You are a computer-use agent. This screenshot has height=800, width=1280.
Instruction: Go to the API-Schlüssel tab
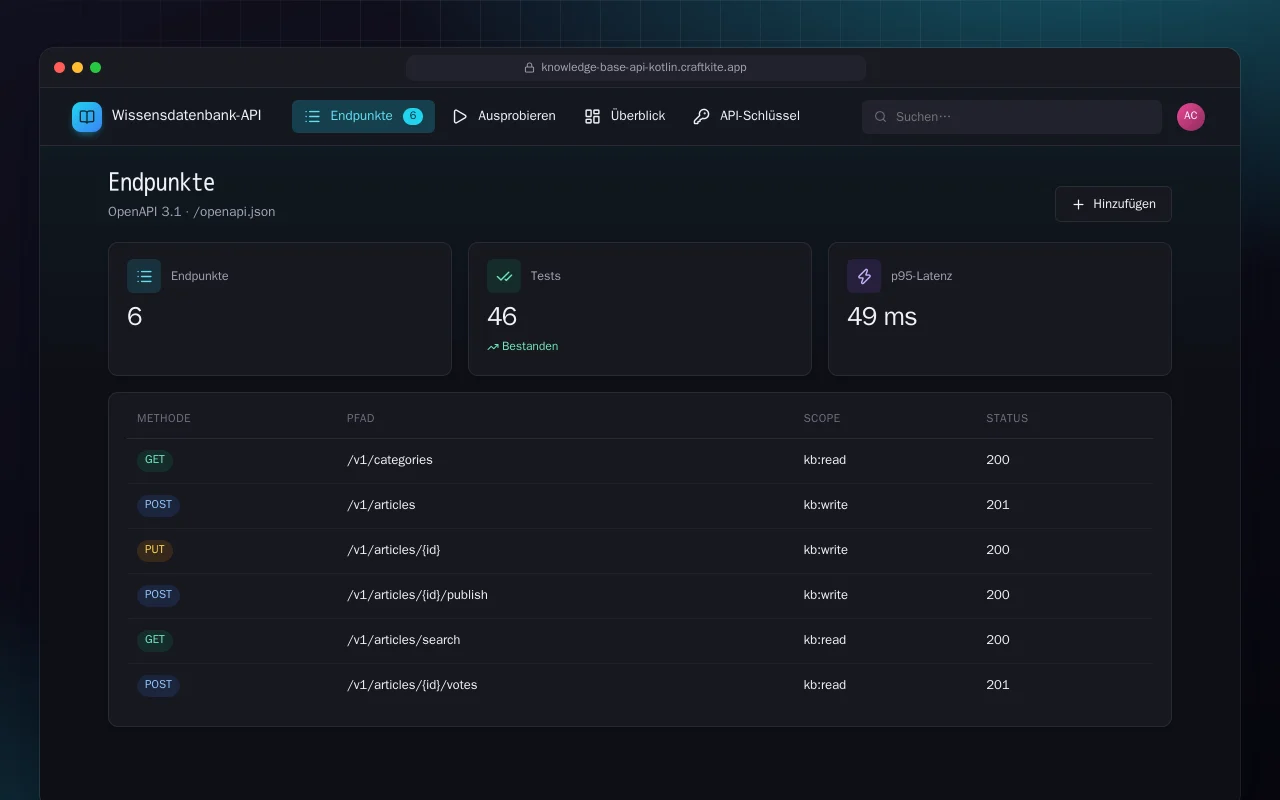pyautogui.click(x=746, y=116)
